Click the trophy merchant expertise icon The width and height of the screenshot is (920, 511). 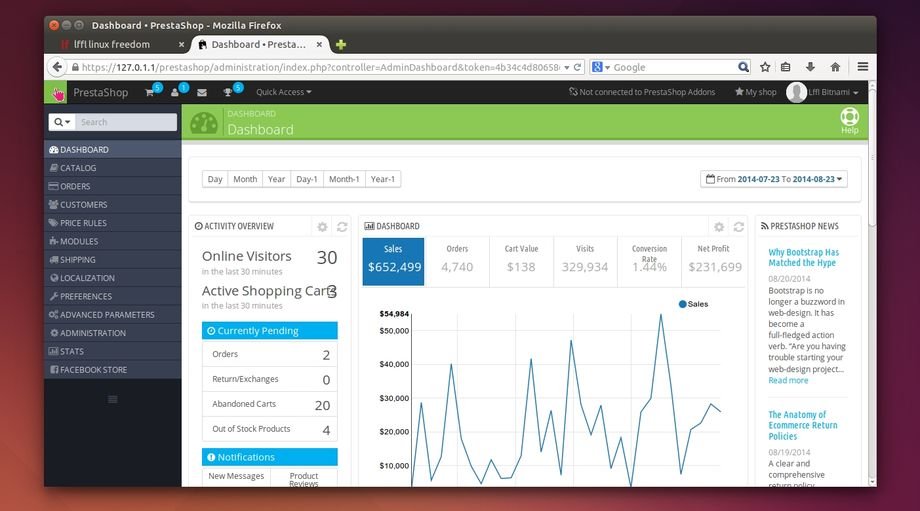coord(229,93)
